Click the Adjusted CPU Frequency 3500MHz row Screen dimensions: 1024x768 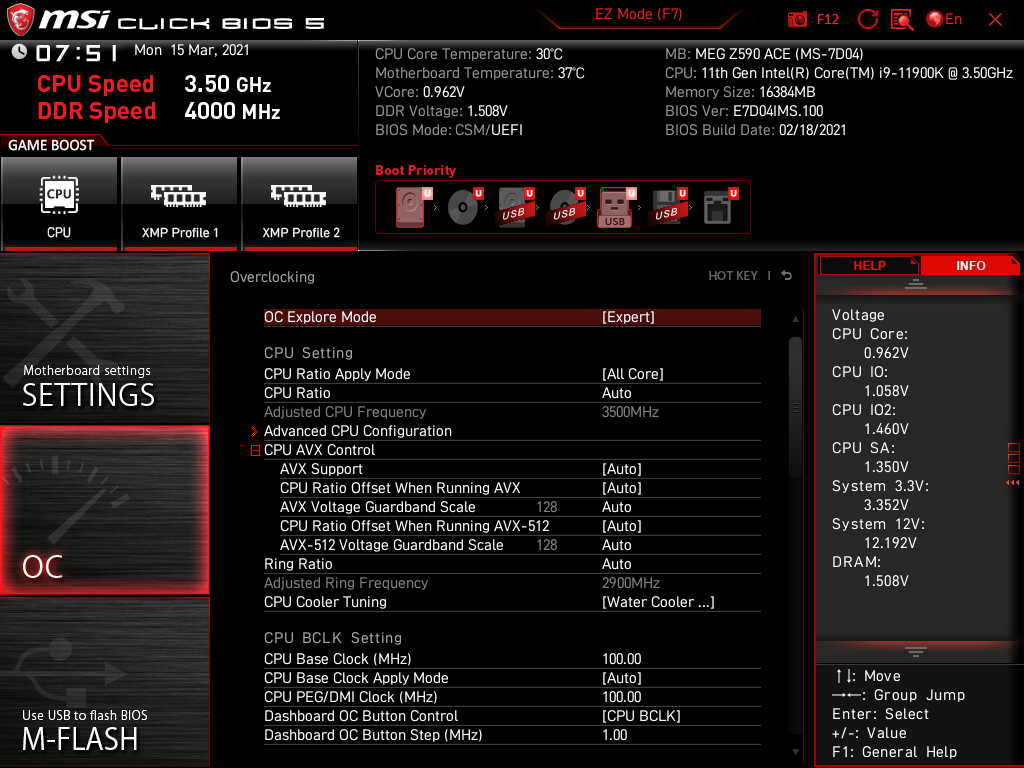[512, 412]
